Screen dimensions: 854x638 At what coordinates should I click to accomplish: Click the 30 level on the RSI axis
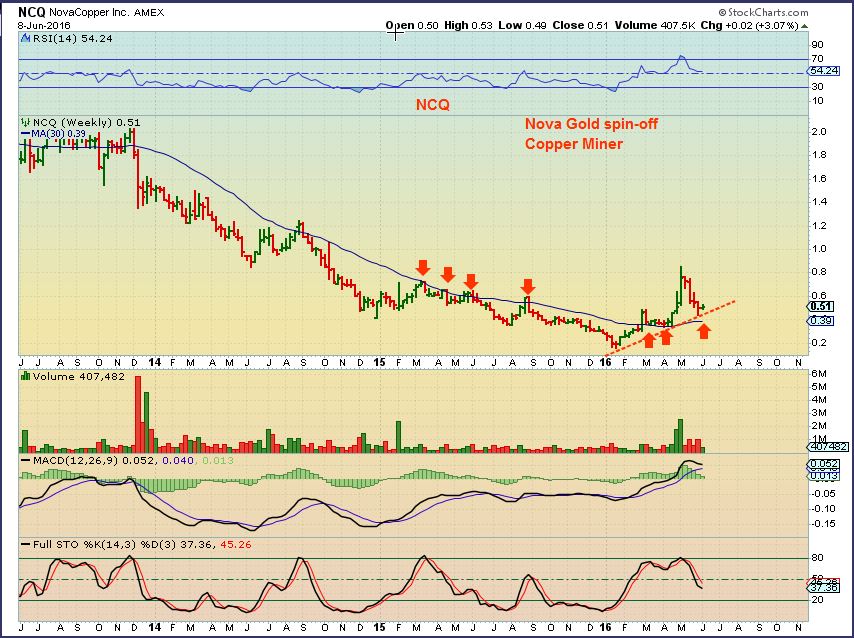pyautogui.click(x=818, y=87)
